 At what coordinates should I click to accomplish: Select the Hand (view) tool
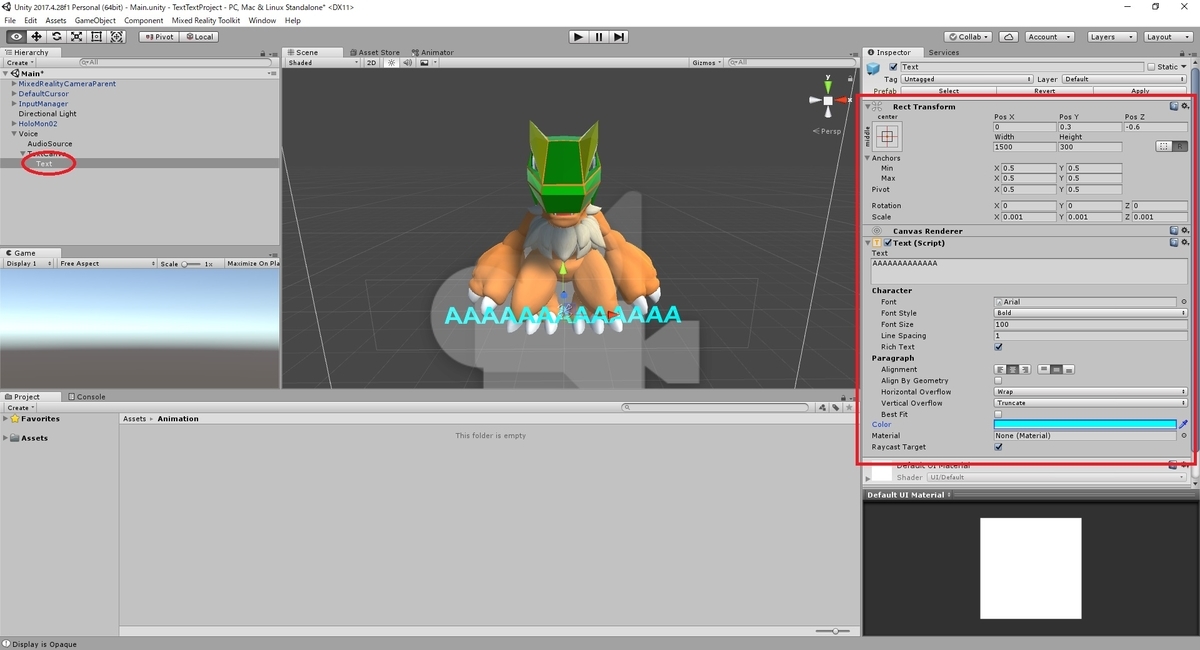tap(15, 36)
